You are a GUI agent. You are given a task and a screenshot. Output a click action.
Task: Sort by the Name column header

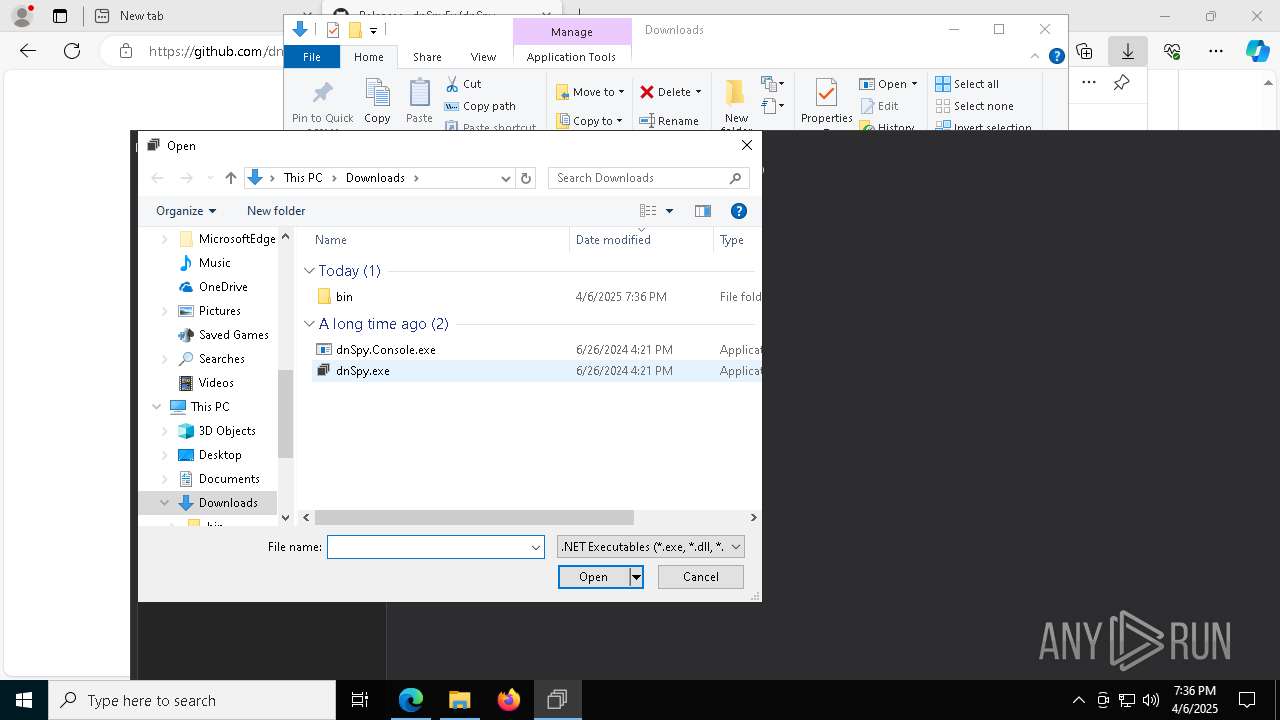point(331,240)
